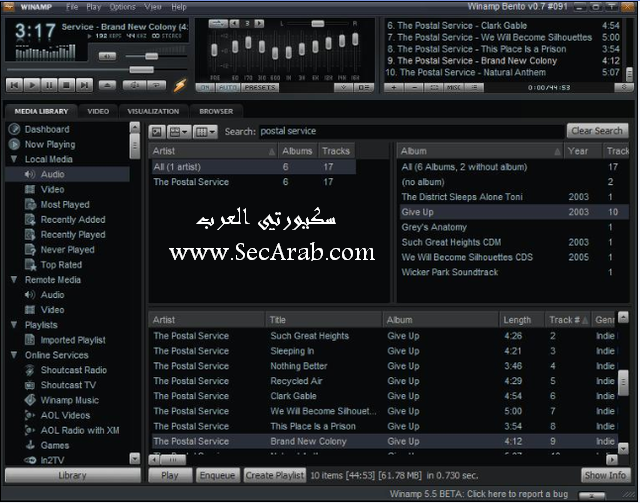The width and height of the screenshot is (640, 503).
Task: Click the next arrow beside number 3
Action: (x=259, y=23)
